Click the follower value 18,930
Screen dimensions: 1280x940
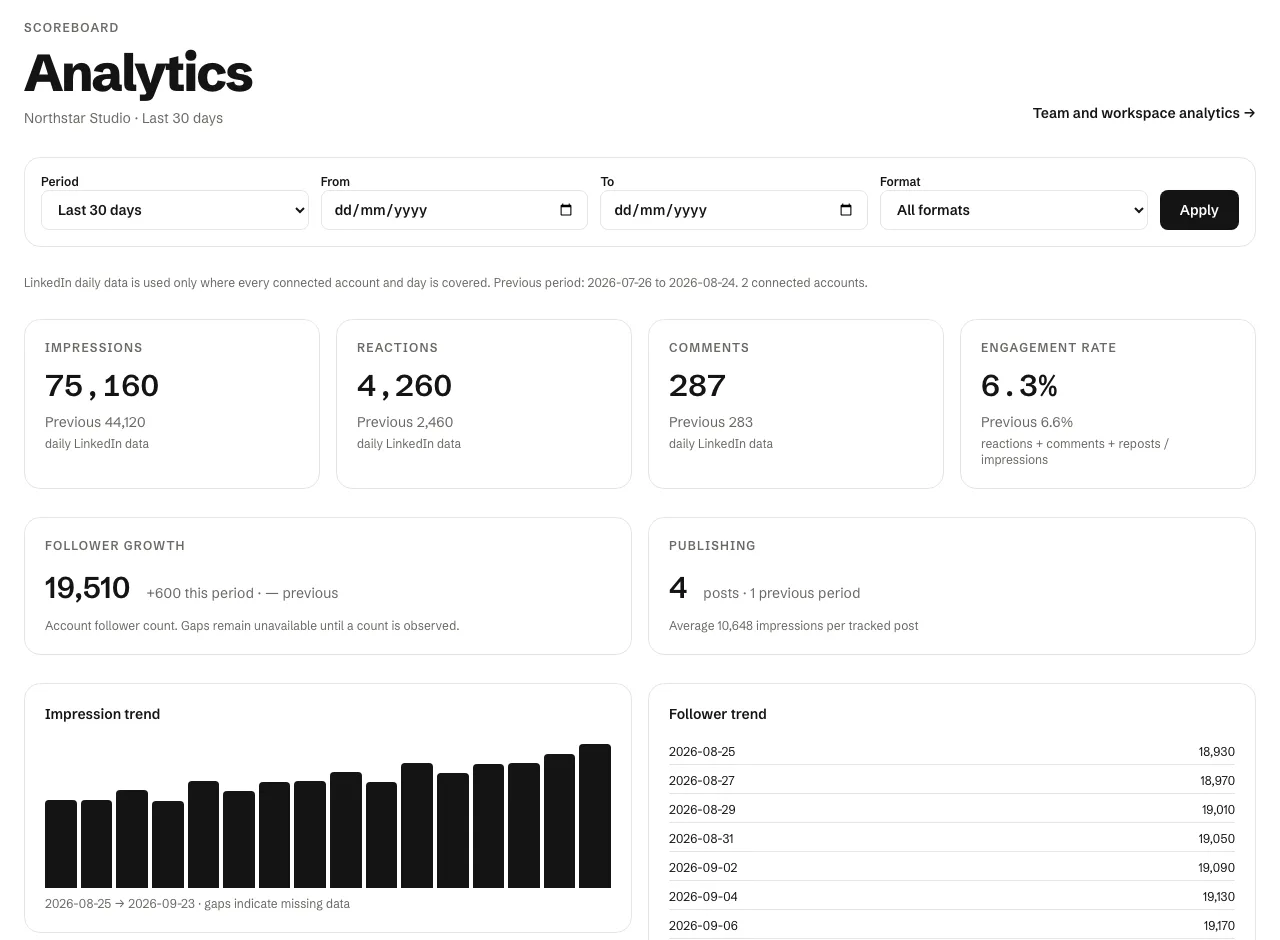(x=1217, y=752)
